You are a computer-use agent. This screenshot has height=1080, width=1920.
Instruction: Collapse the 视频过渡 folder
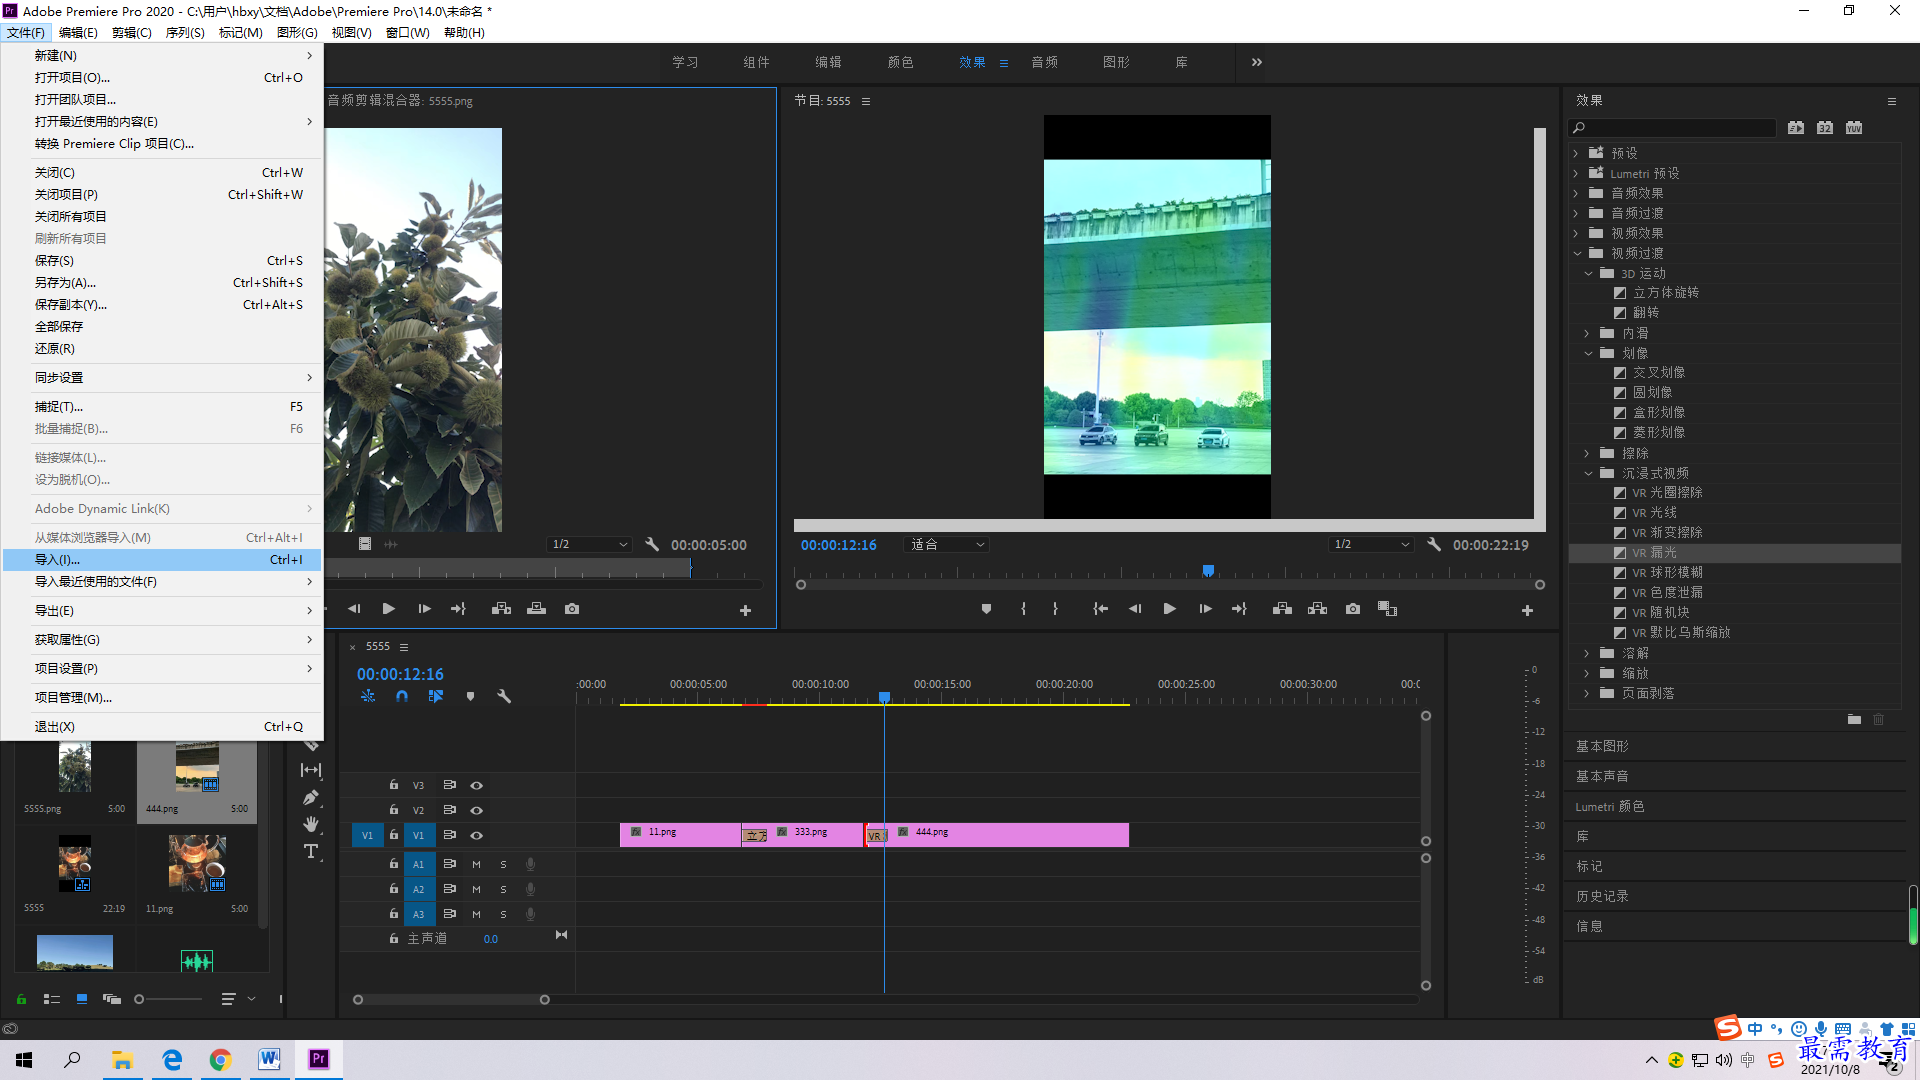pos(1577,253)
